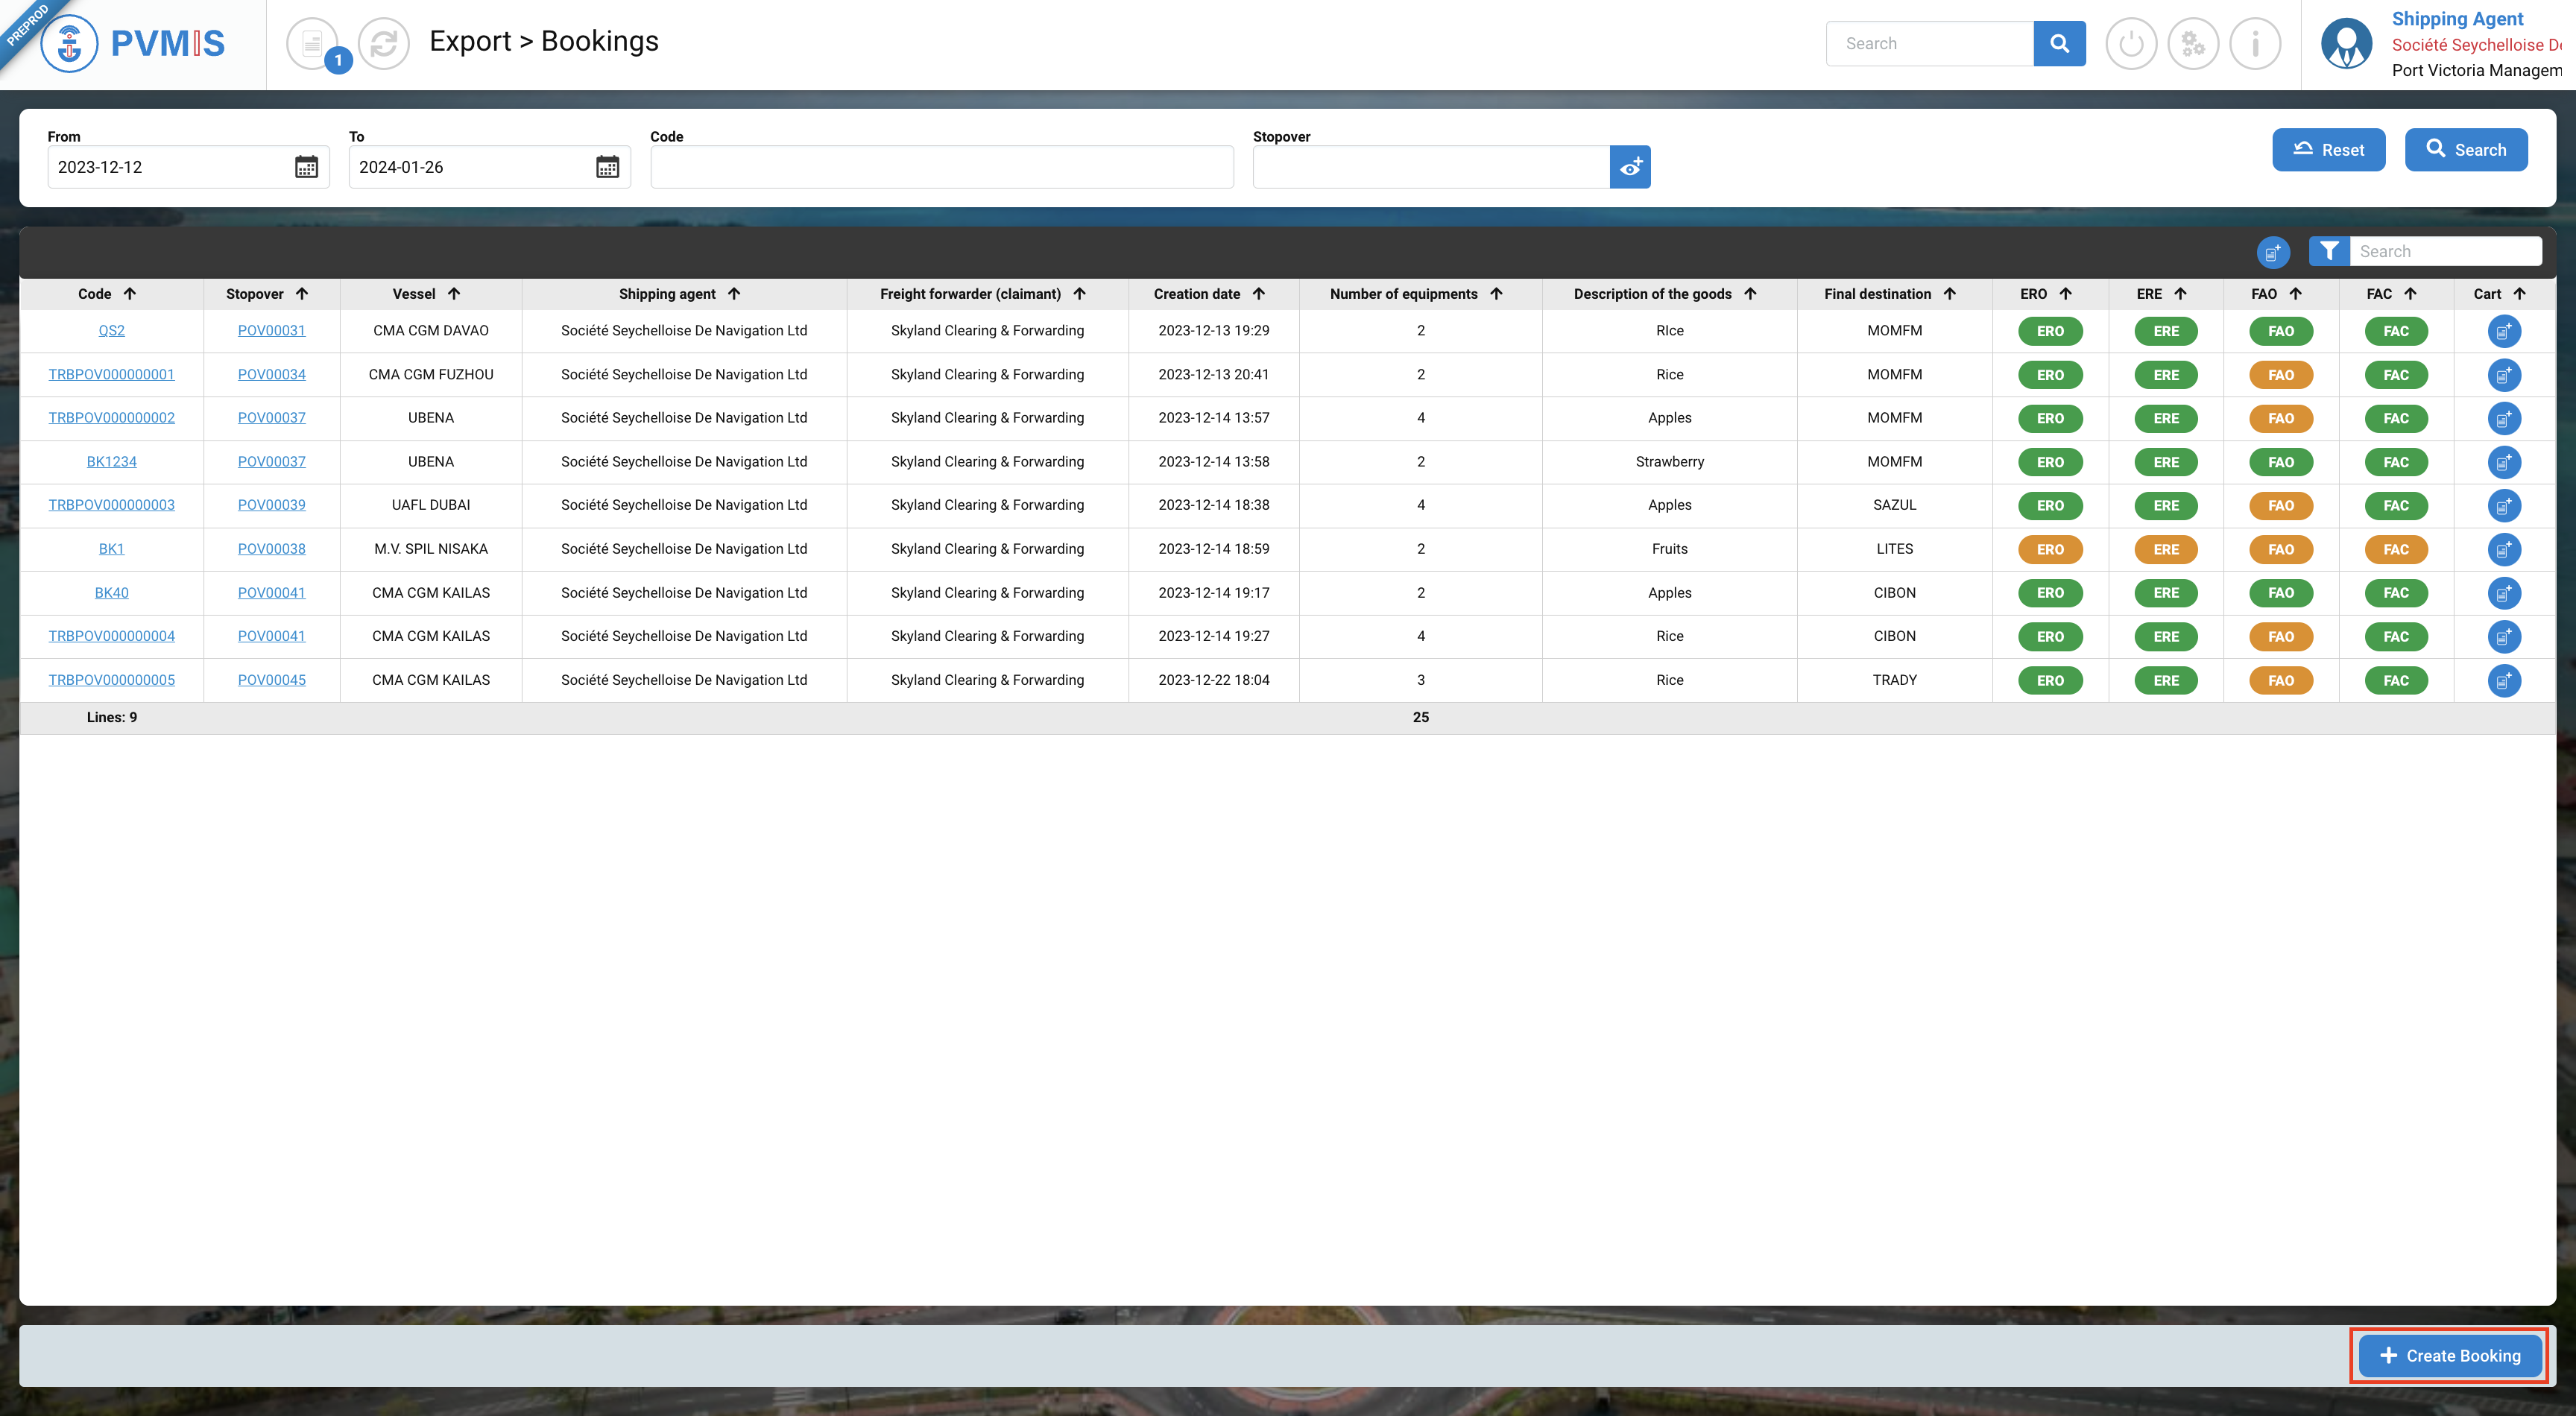Click the document notification icon with badge
2576x1416 pixels.
coord(313,43)
